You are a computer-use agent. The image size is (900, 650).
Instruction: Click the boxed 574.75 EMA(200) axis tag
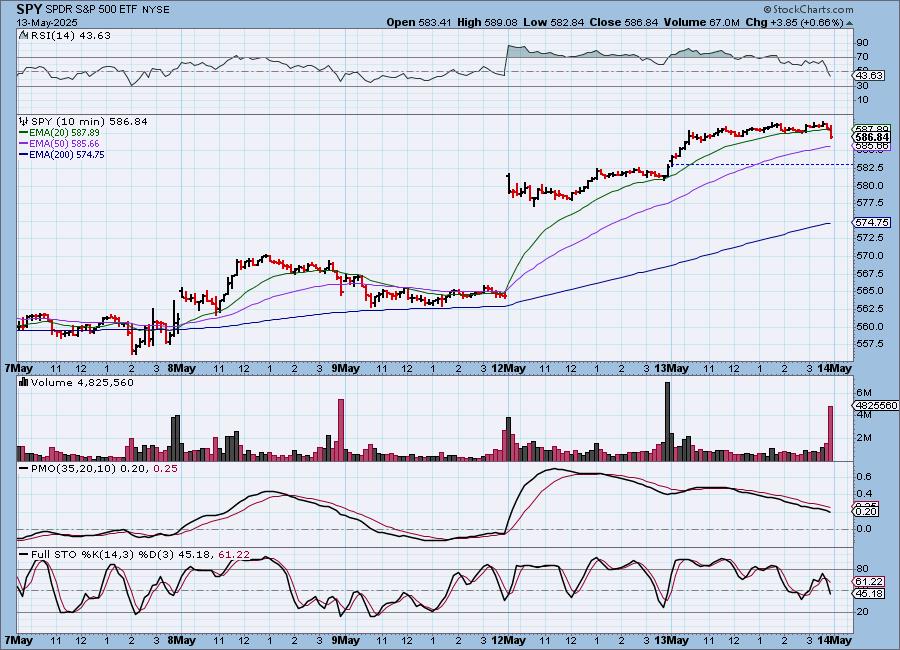(x=872, y=222)
